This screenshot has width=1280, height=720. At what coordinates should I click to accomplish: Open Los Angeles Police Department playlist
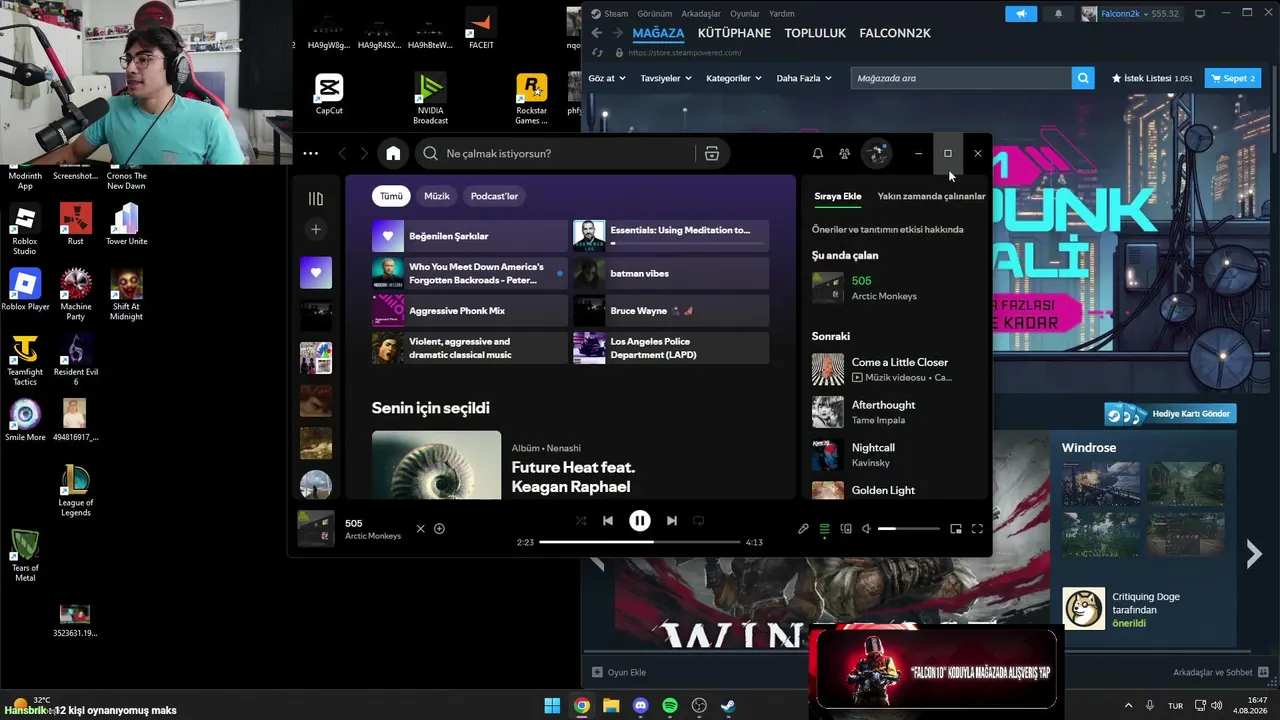[x=671, y=348]
